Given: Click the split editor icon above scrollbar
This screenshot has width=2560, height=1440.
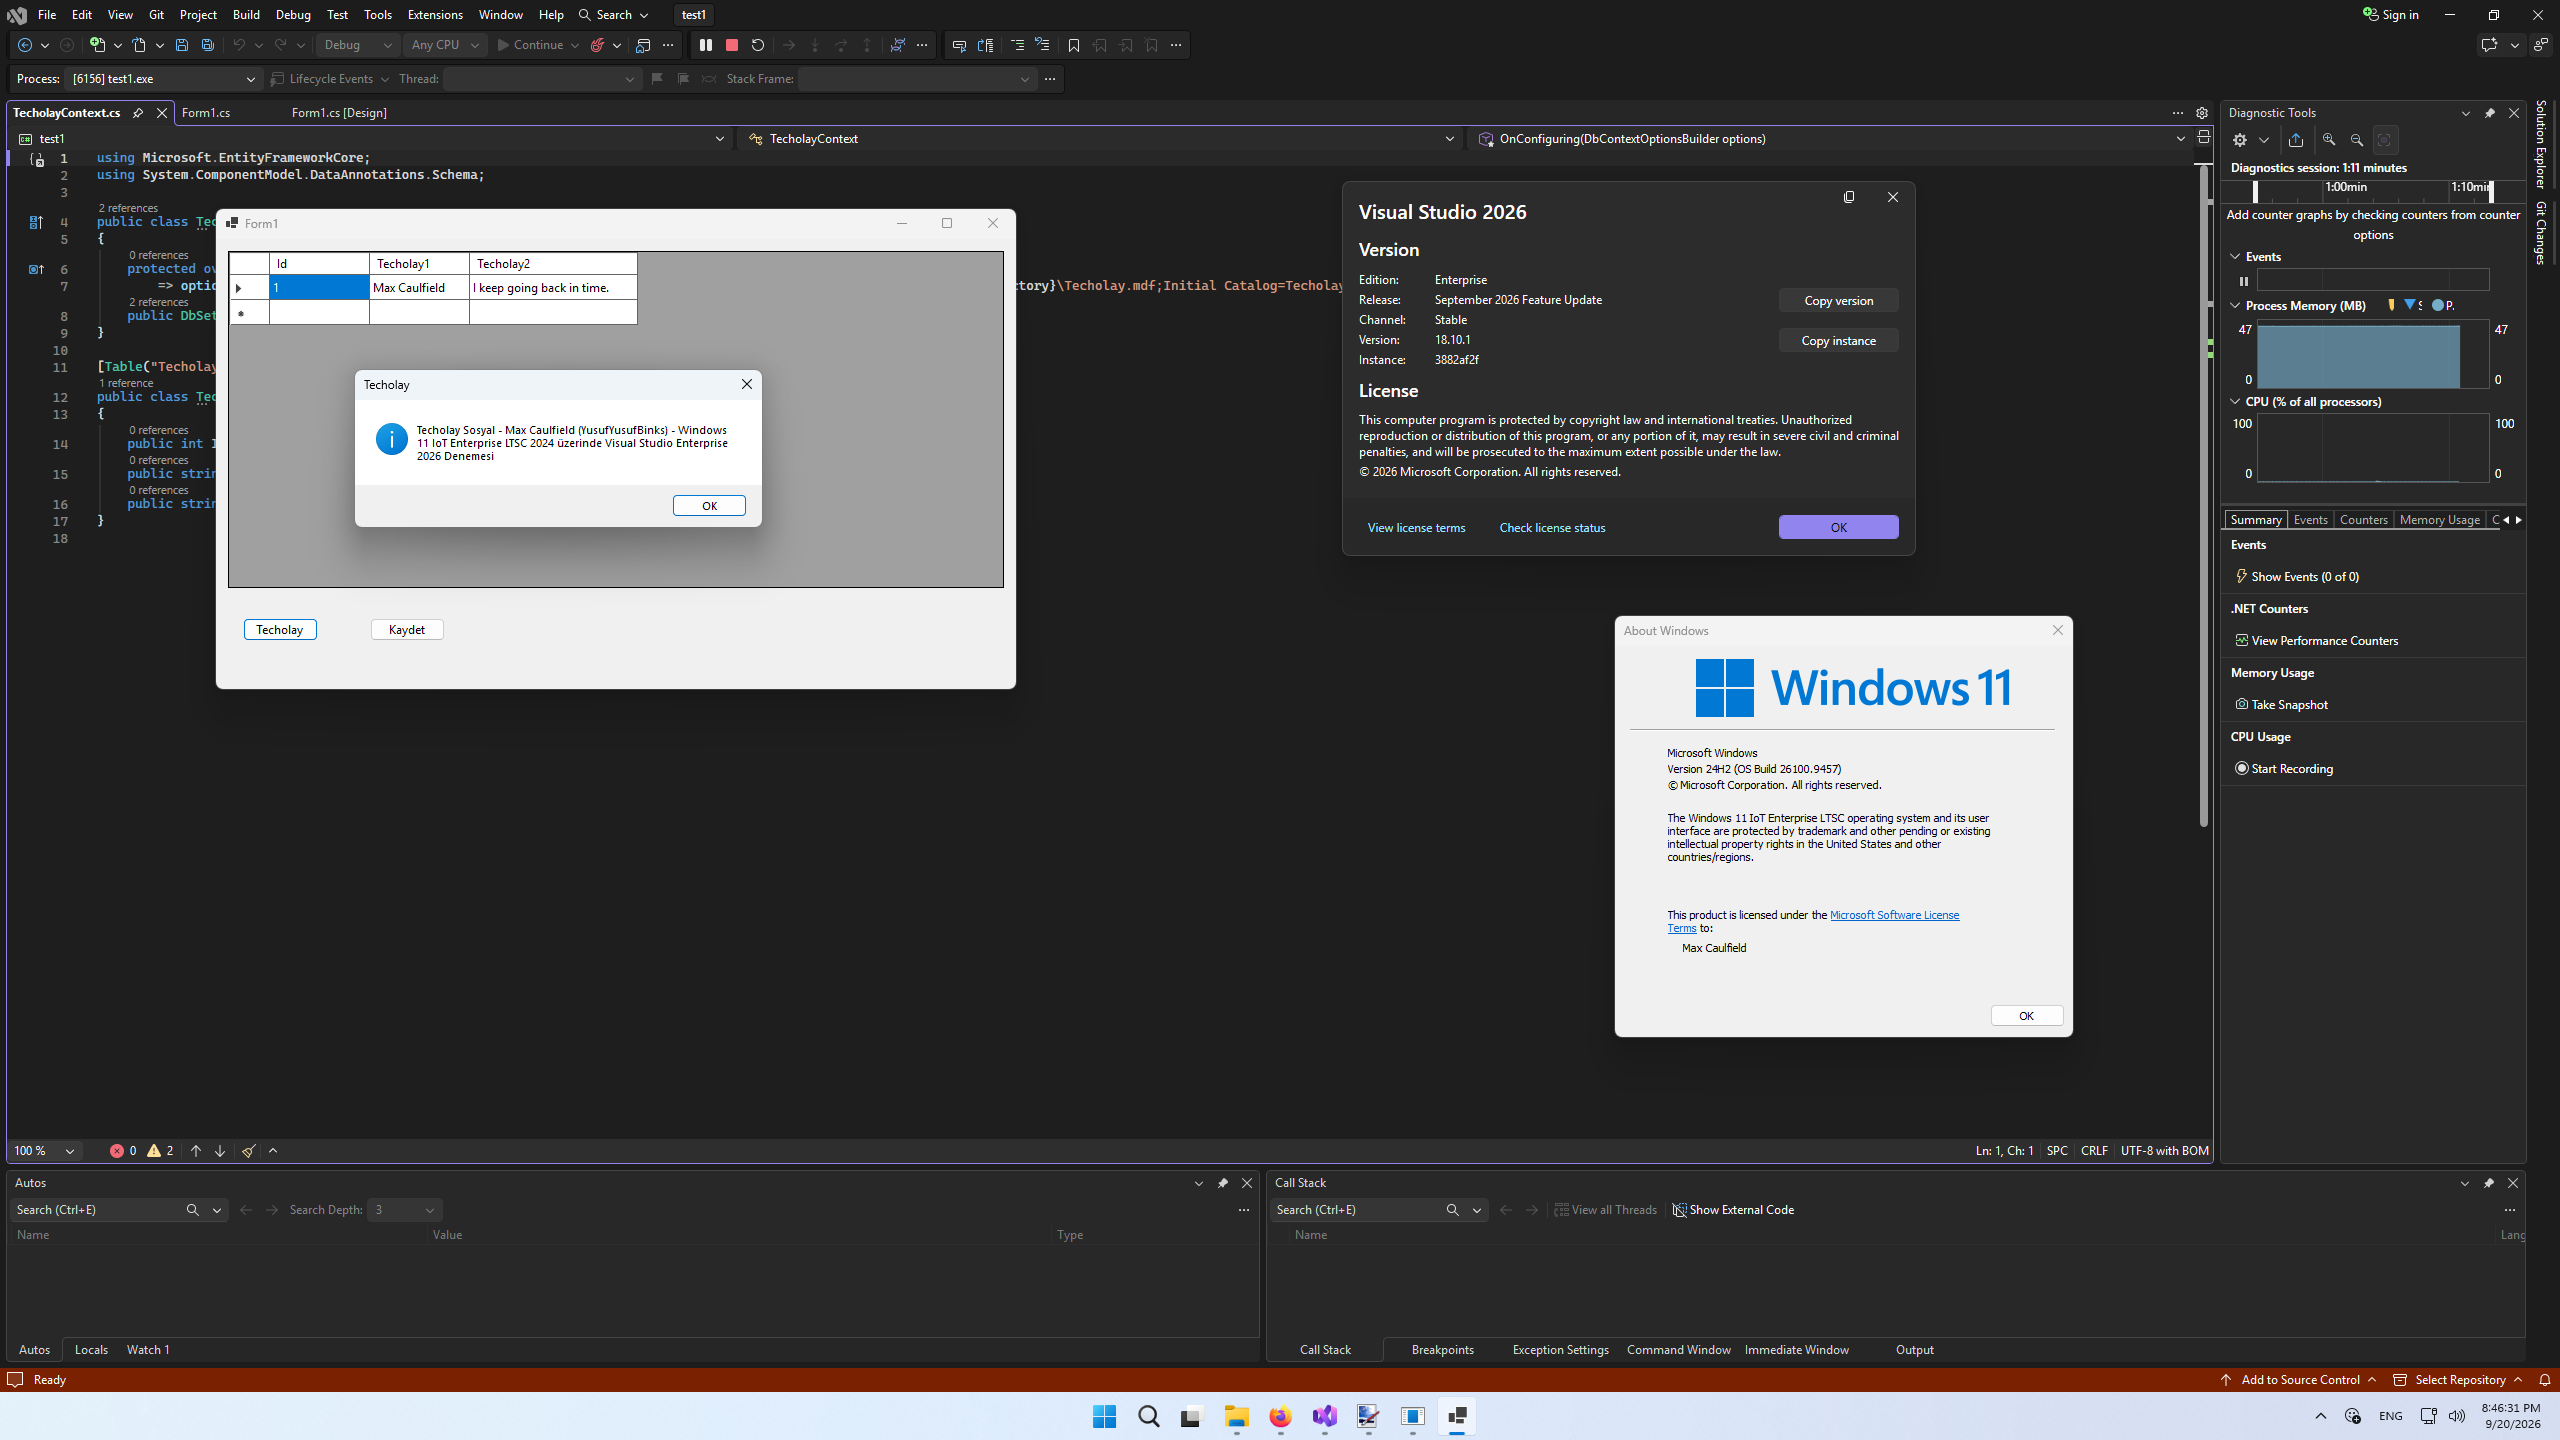Looking at the screenshot, I should [x=2203, y=138].
